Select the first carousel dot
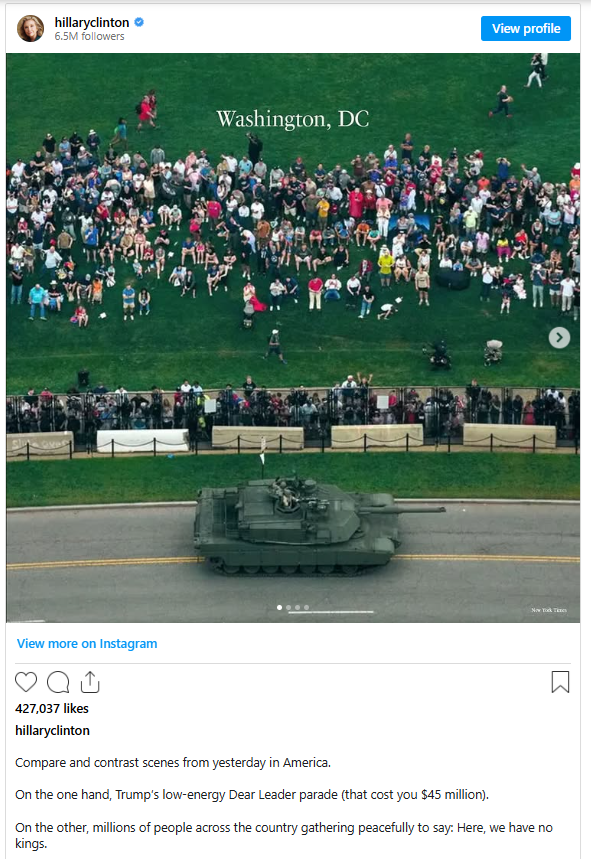591x859 pixels. tap(280, 607)
